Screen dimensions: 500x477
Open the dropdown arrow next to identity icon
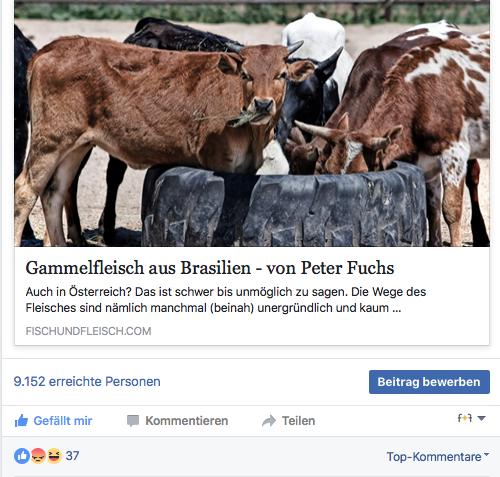[x=481, y=418]
